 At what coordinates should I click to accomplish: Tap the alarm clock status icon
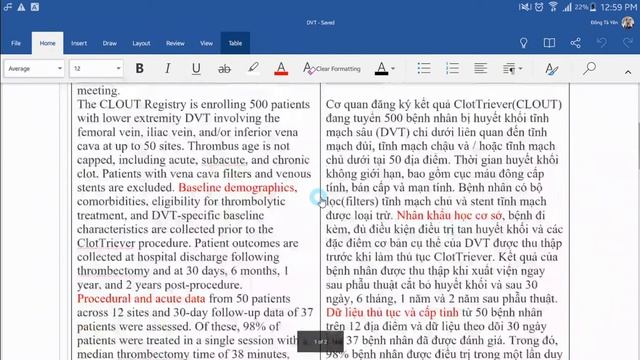(539, 7)
